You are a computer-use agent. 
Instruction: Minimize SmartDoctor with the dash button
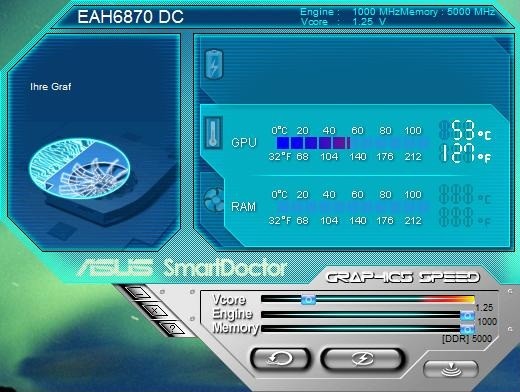[x=139, y=294]
